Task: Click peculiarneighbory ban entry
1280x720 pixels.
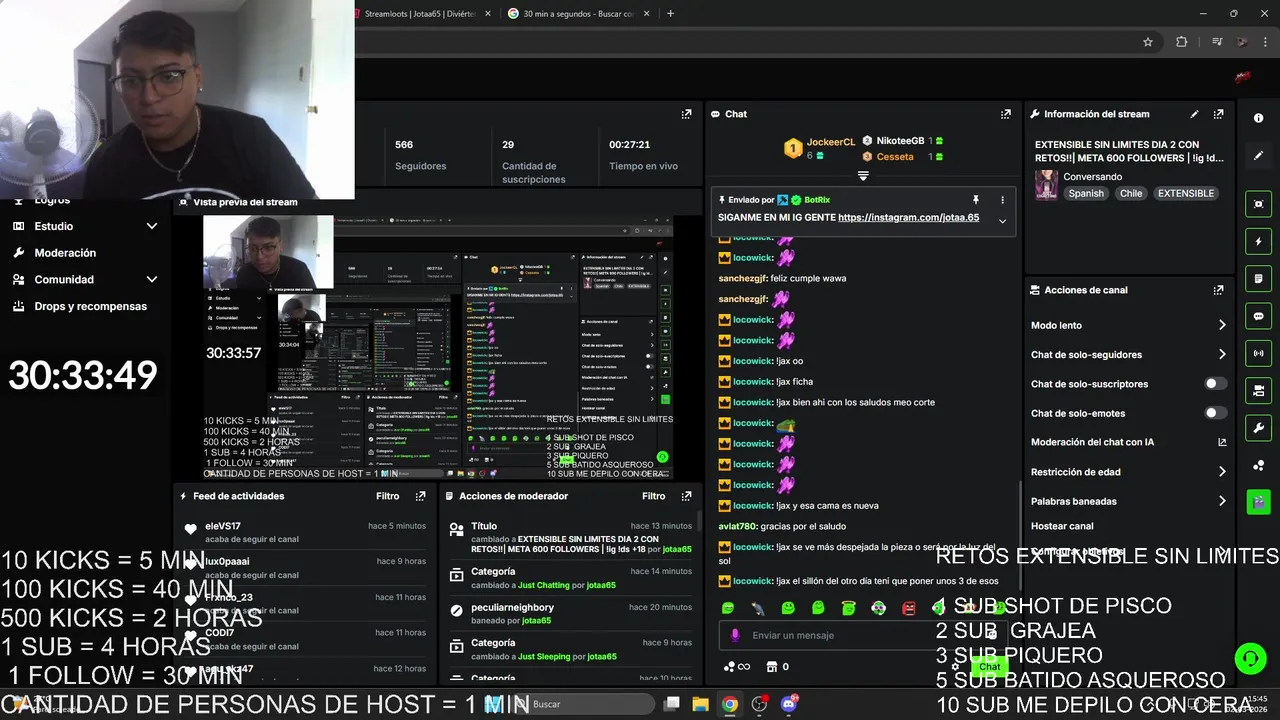Action: tap(568, 613)
